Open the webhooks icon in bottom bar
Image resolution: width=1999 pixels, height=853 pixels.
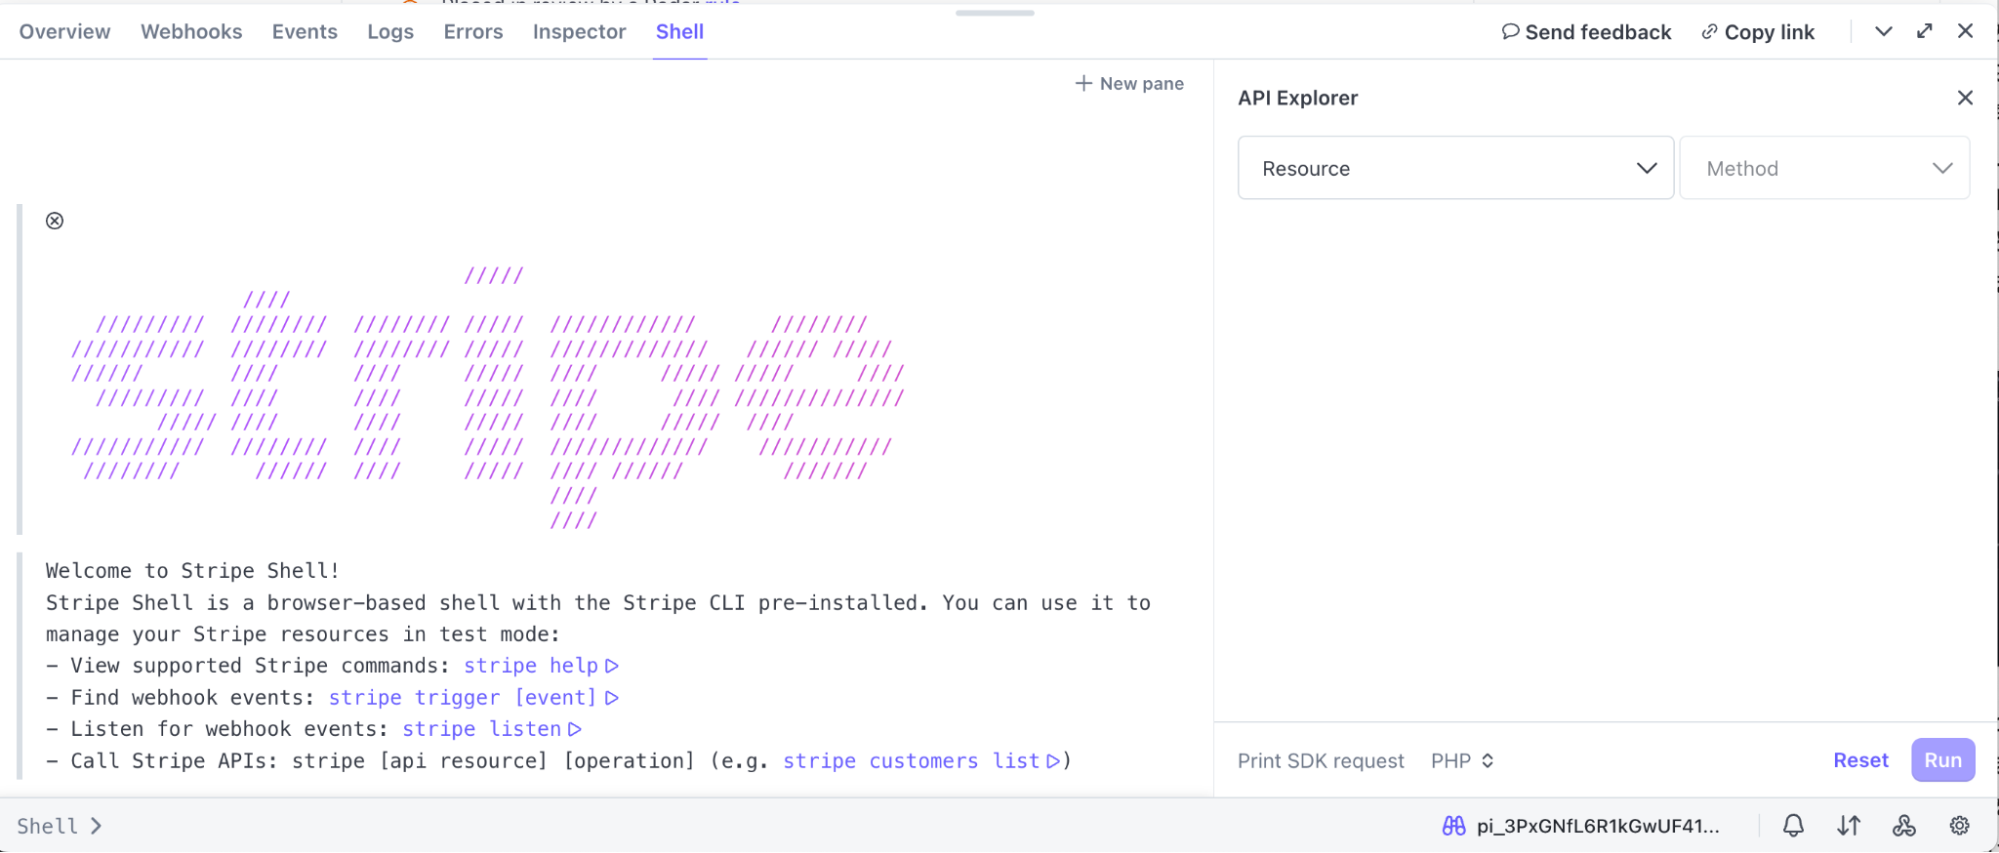(x=1904, y=825)
